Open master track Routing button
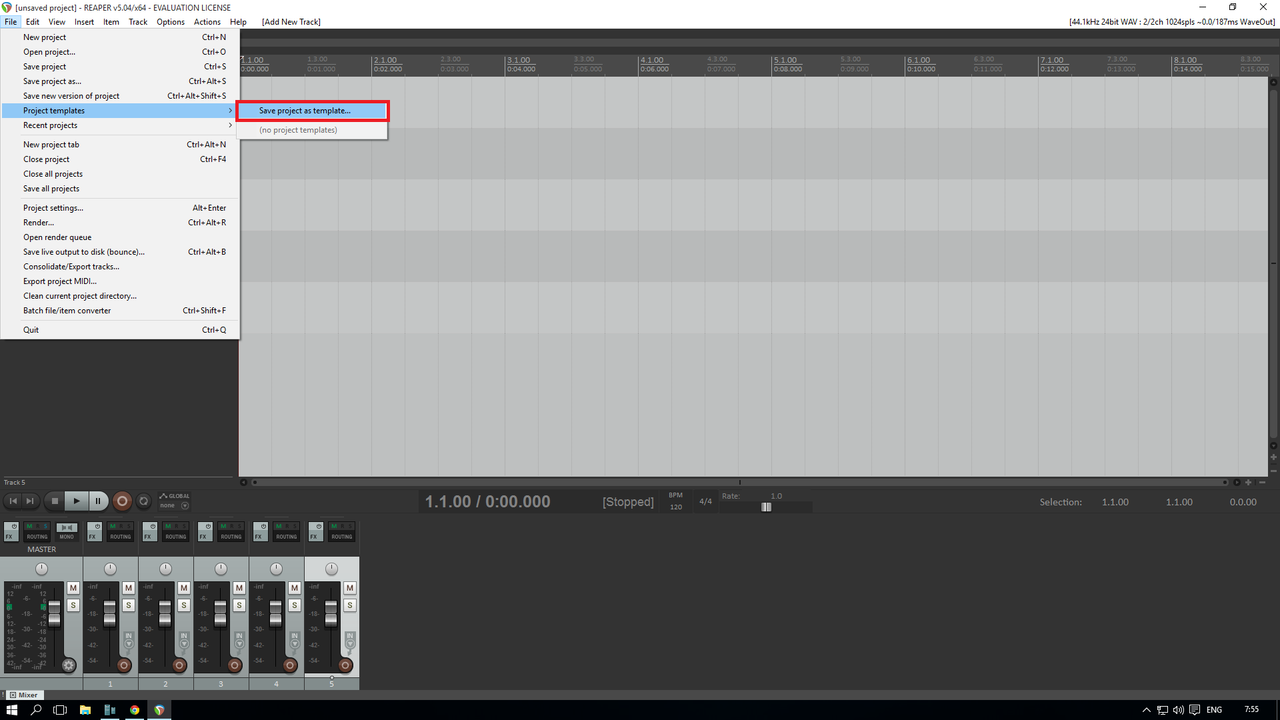Image resolution: width=1280 pixels, height=720 pixels. 37,532
